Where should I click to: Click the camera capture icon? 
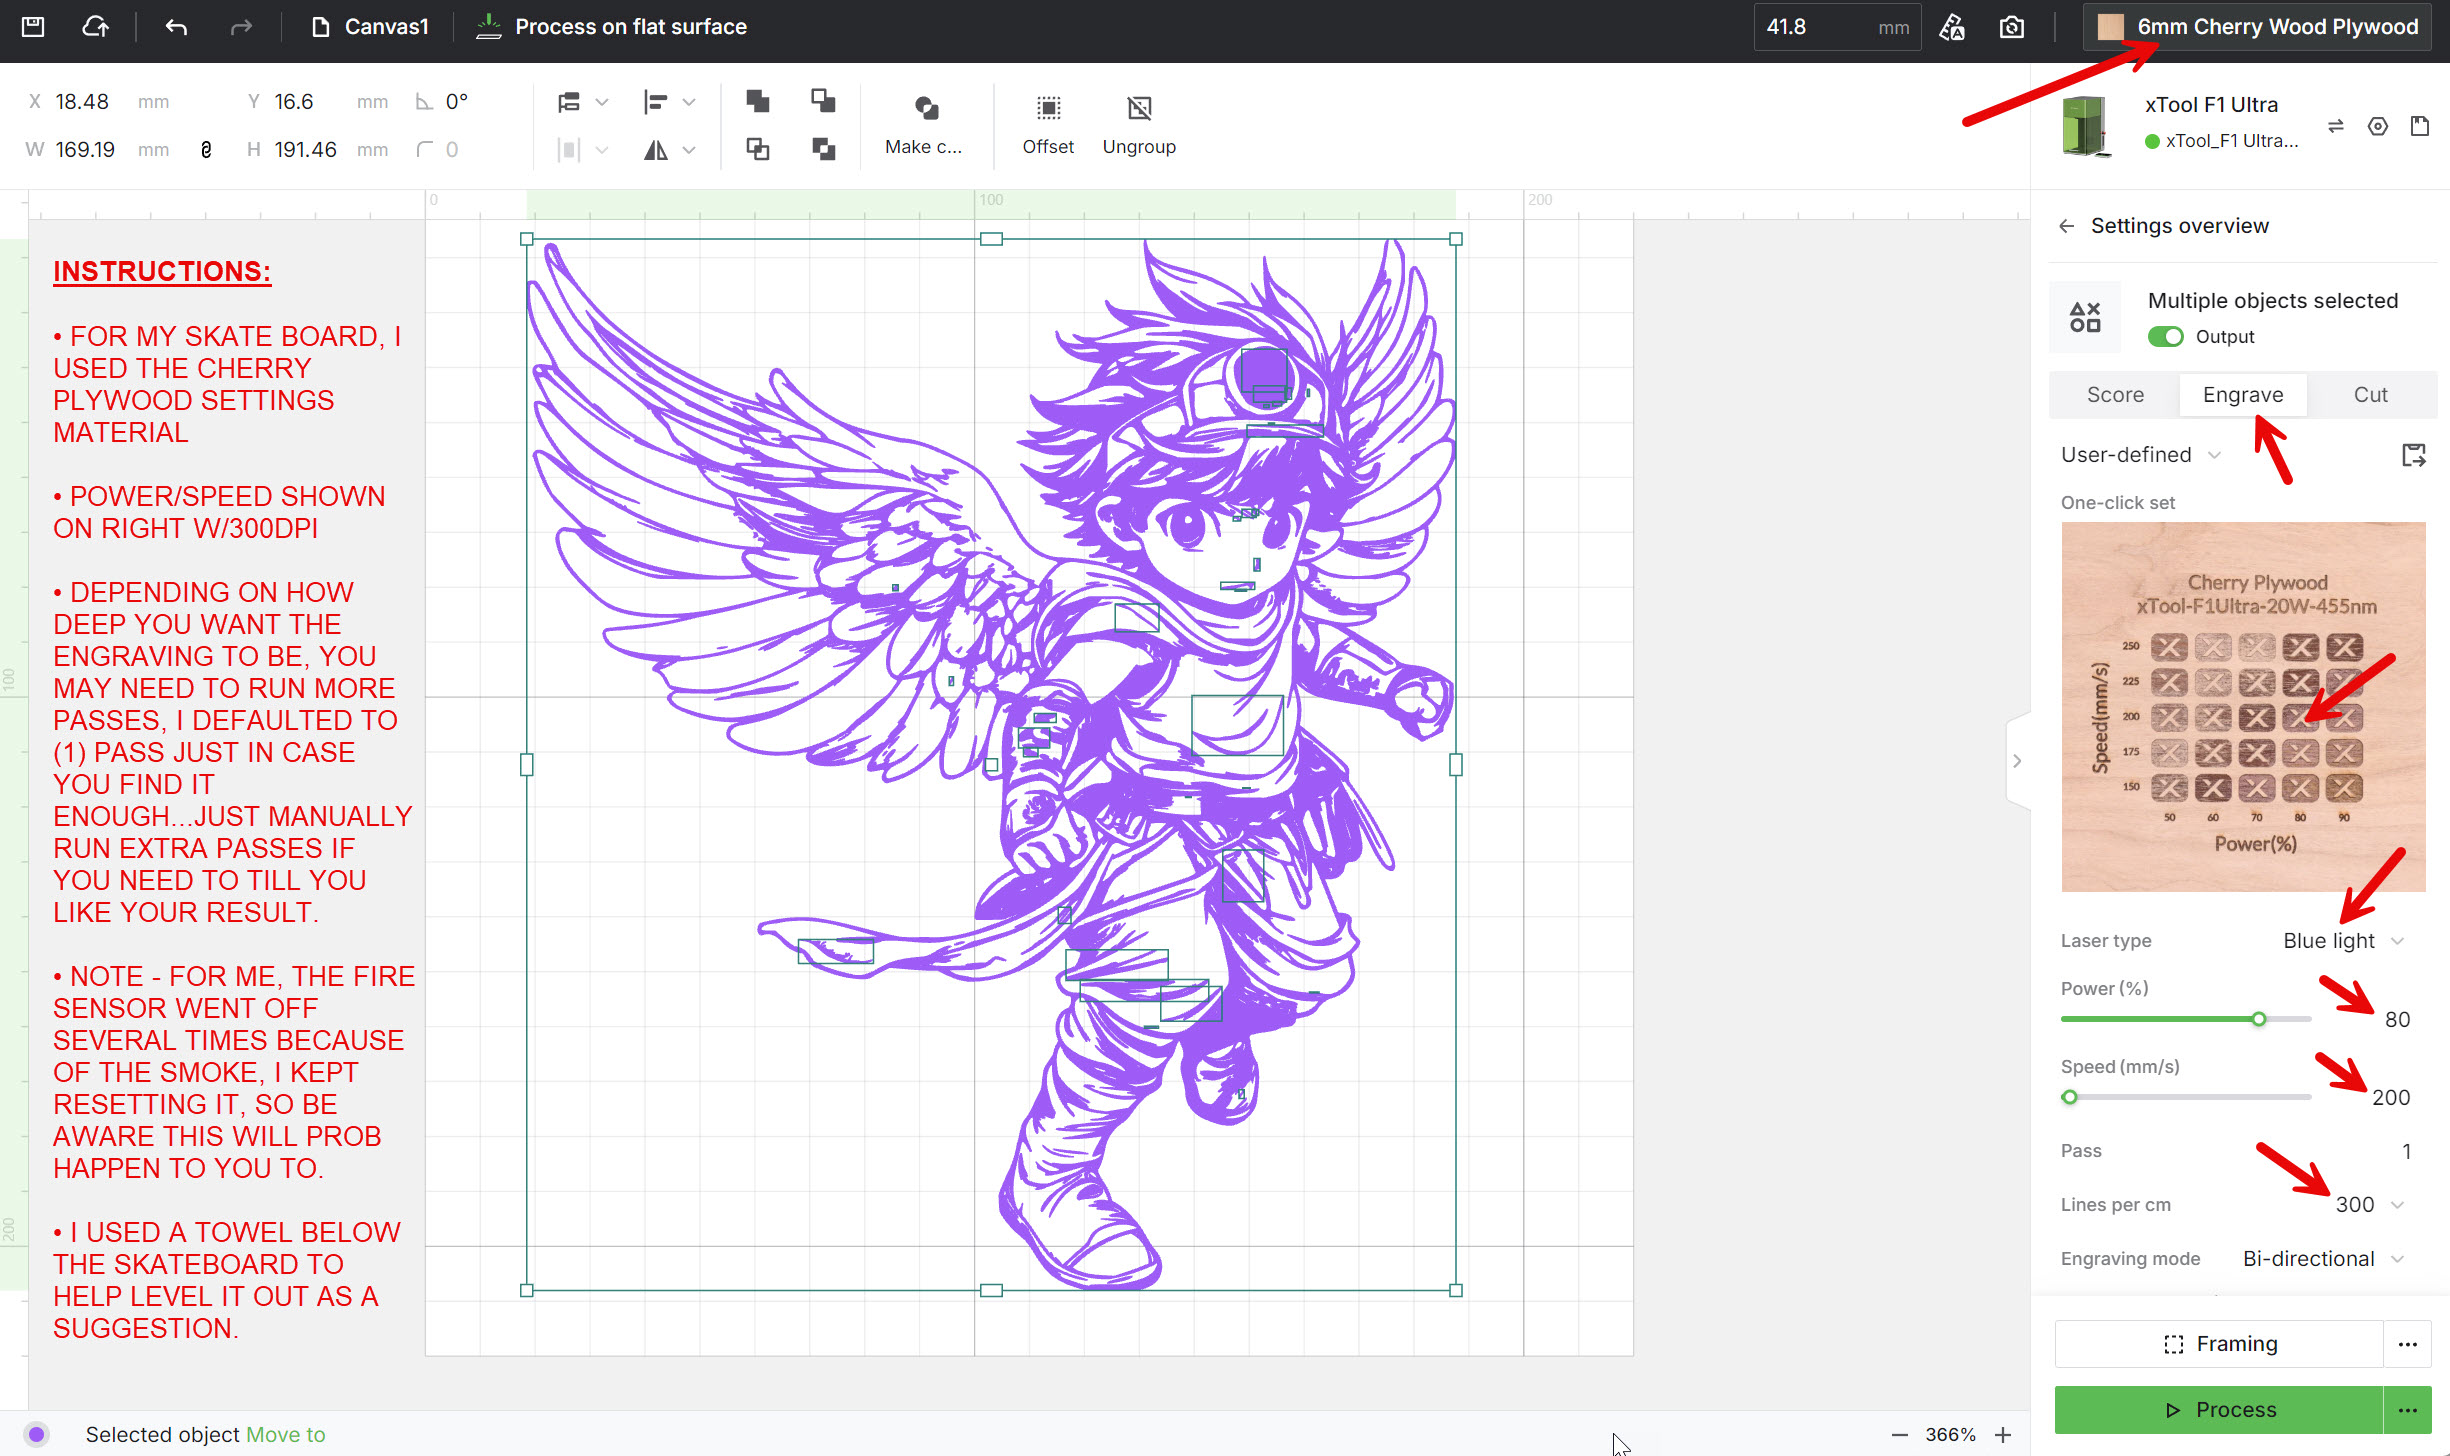click(x=2011, y=27)
